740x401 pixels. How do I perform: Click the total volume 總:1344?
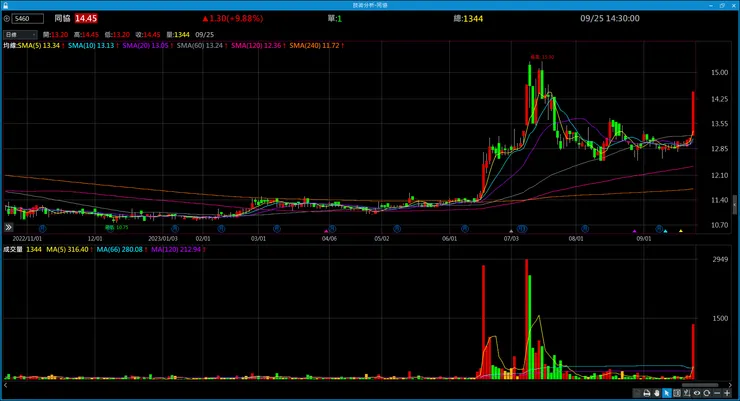[468, 18]
